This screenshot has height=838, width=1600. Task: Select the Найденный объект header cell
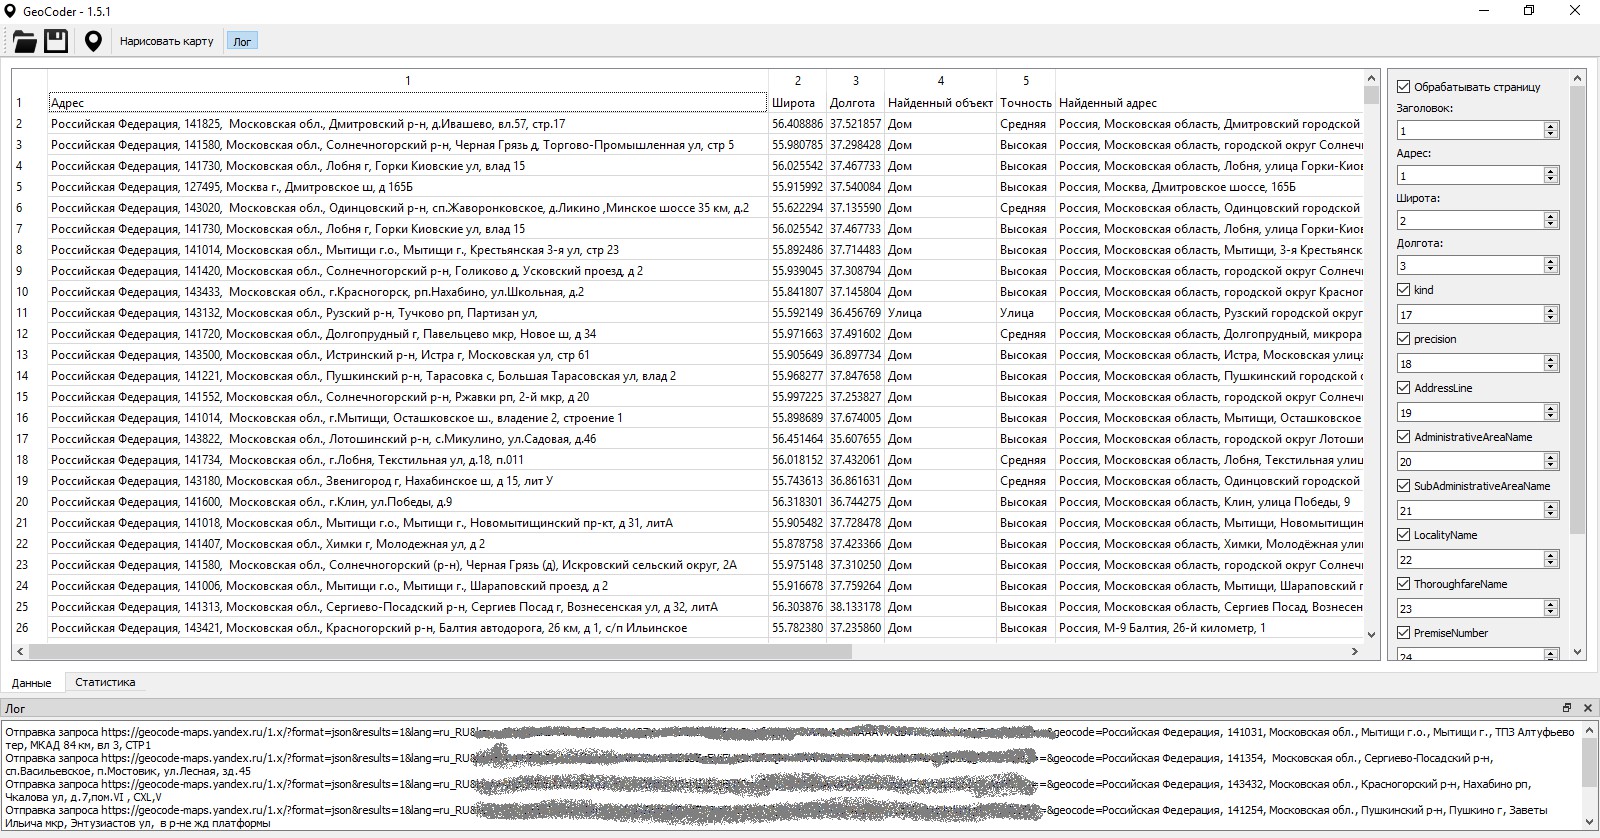tap(940, 103)
